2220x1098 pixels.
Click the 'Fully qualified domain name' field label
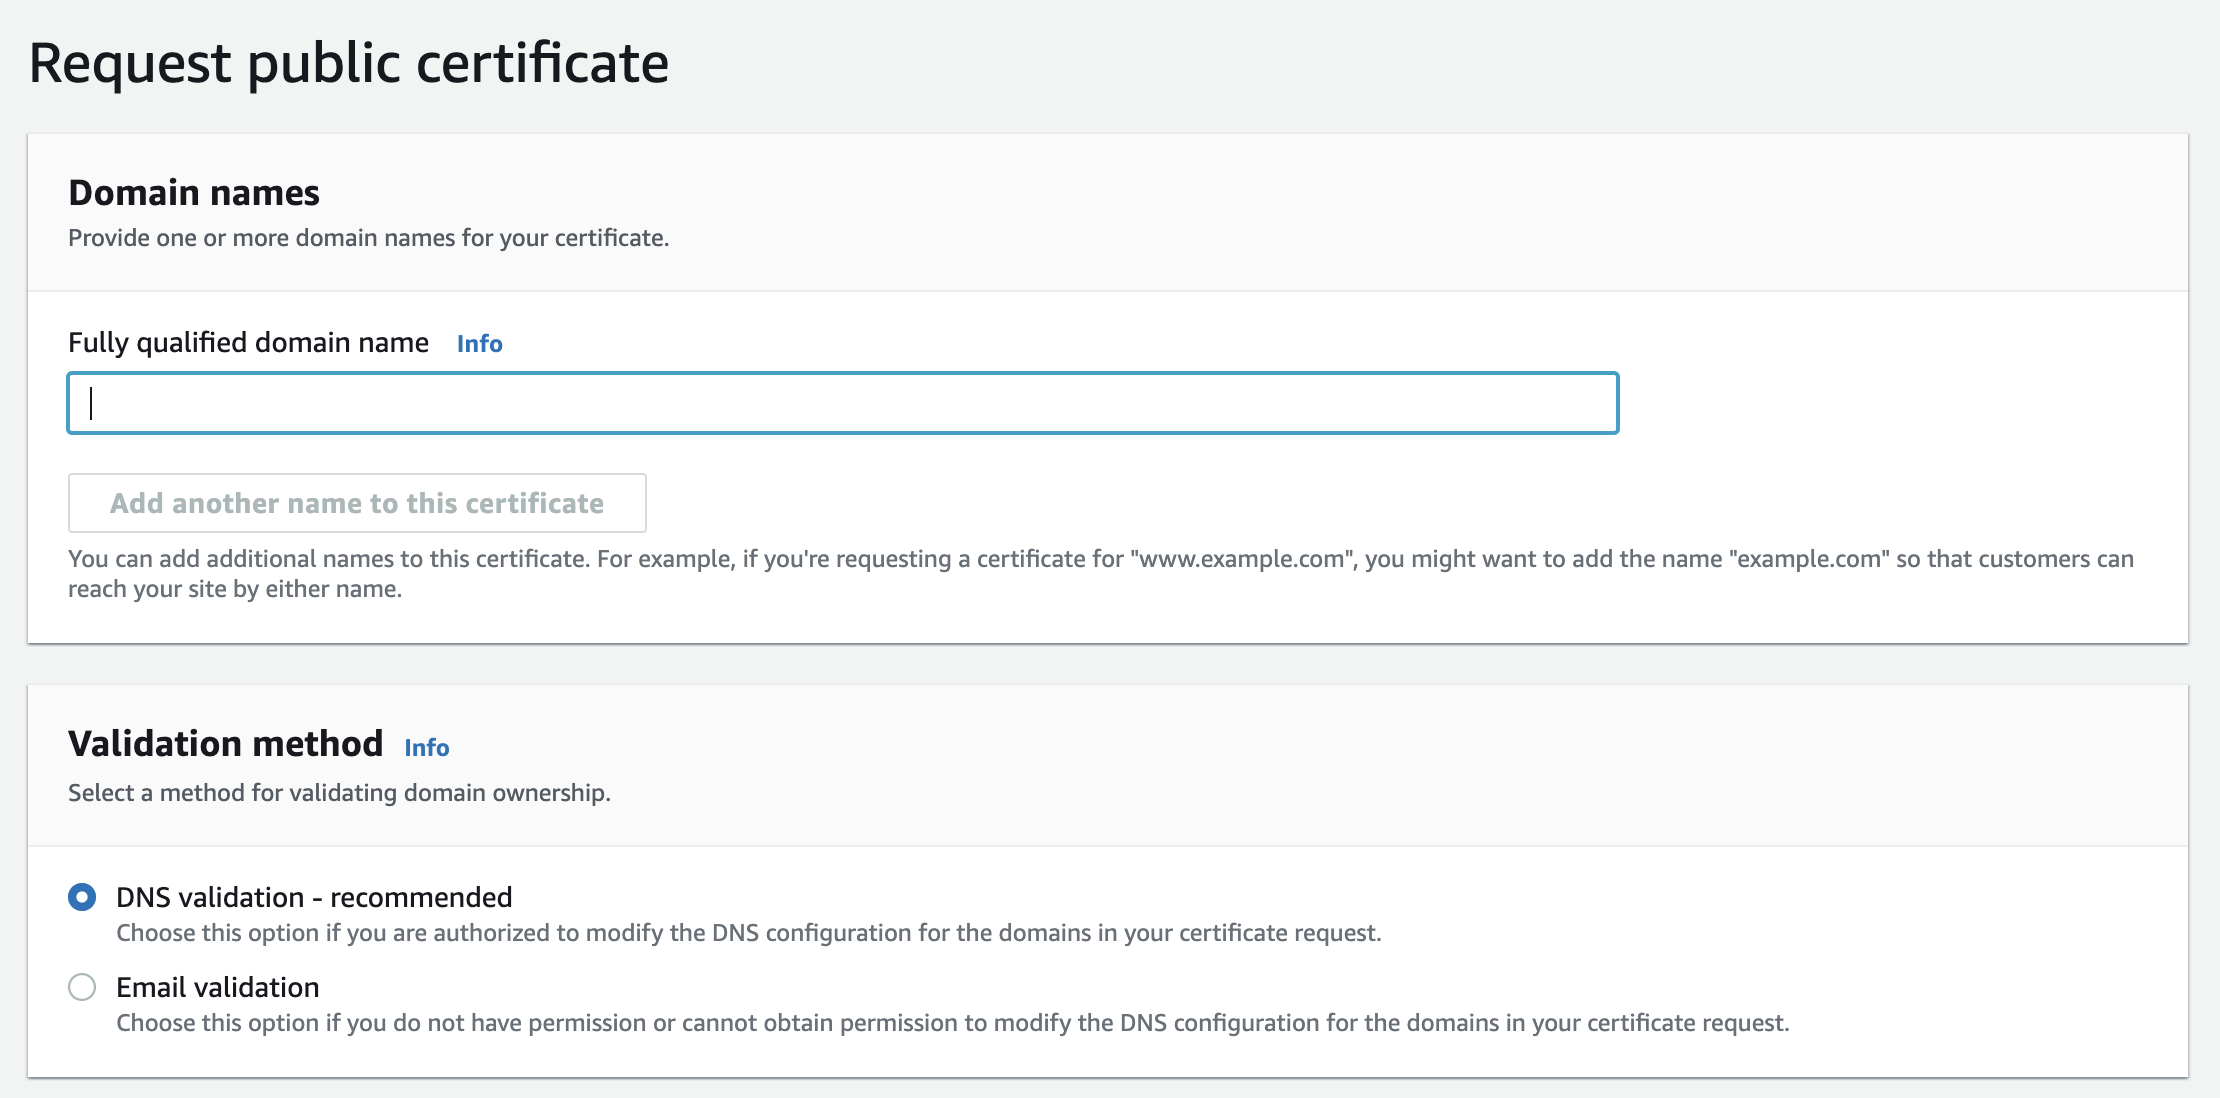(248, 343)
